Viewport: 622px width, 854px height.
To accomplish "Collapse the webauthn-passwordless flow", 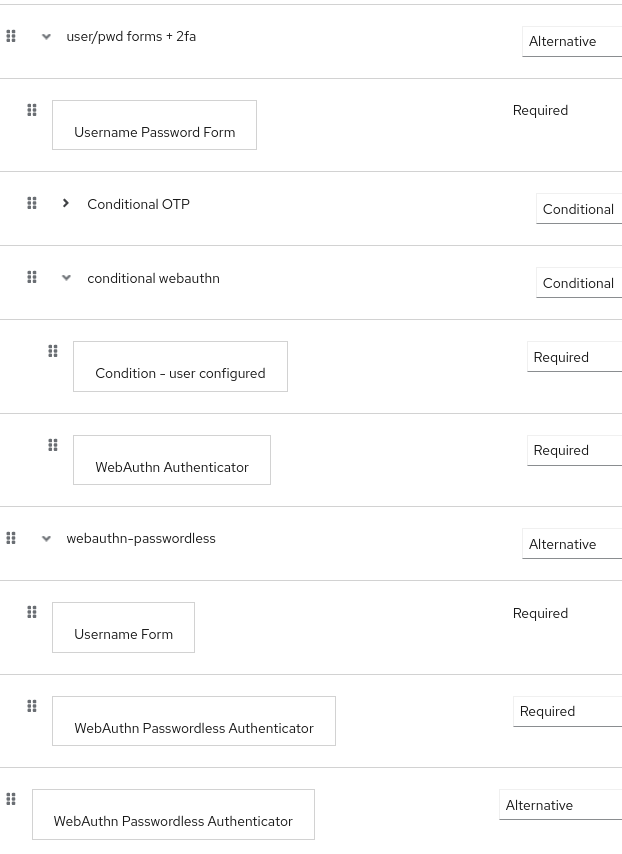I will point(46,538).
